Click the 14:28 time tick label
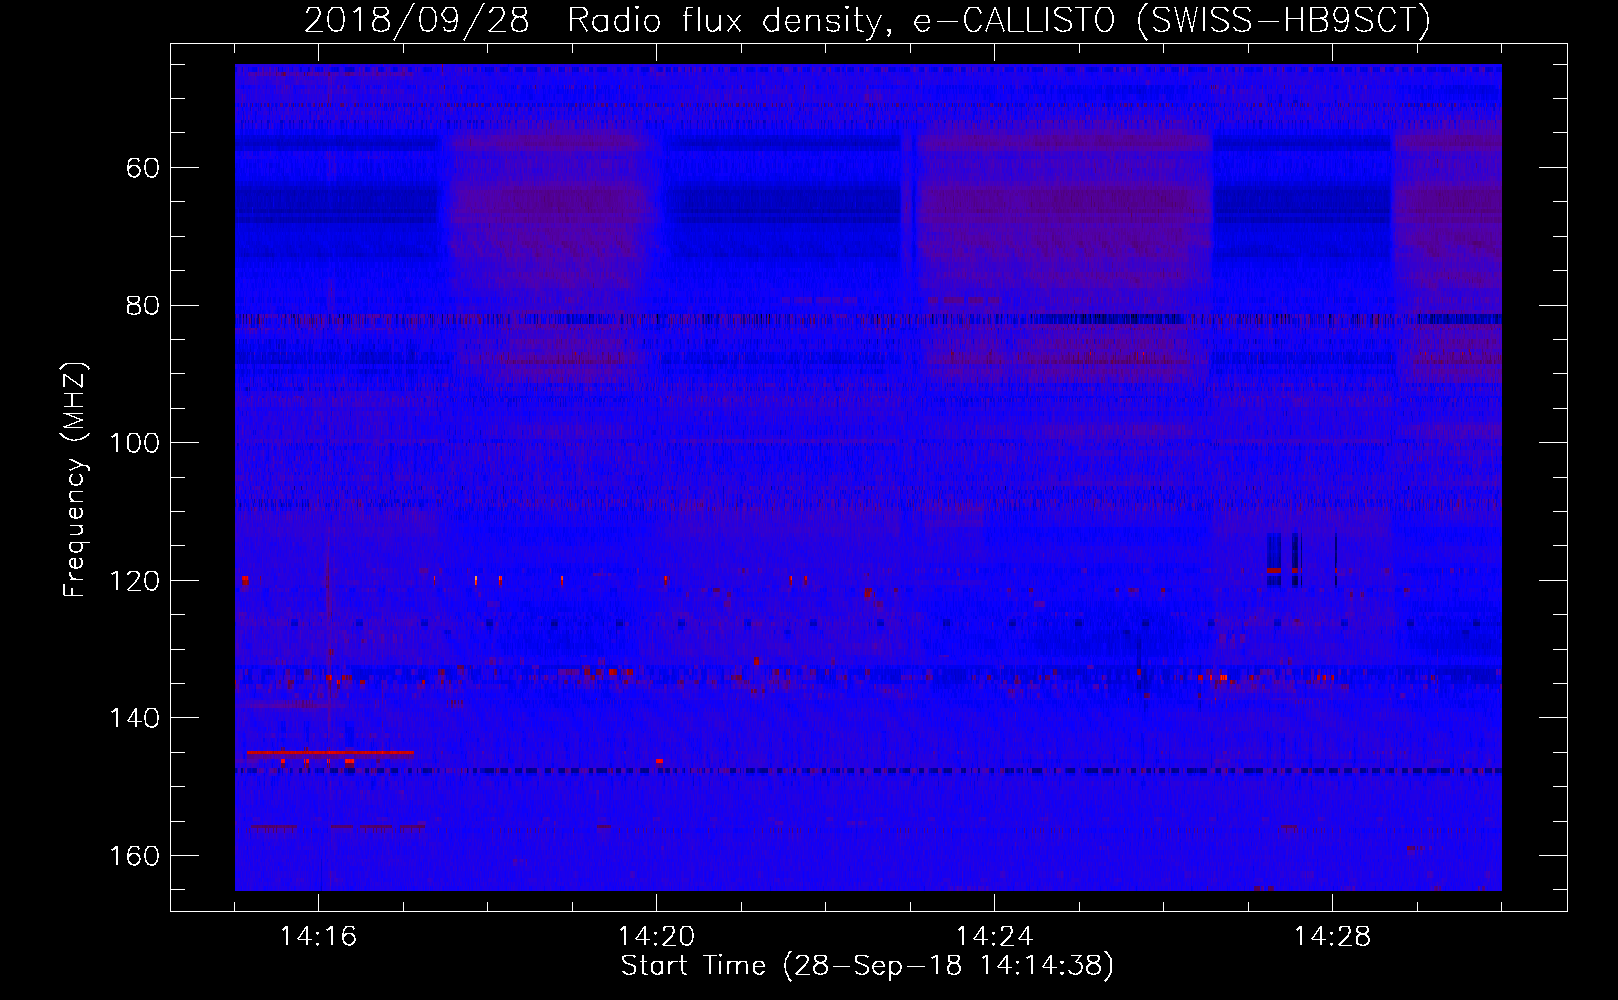The image size is (1618, 1000). click(1333, 936)
